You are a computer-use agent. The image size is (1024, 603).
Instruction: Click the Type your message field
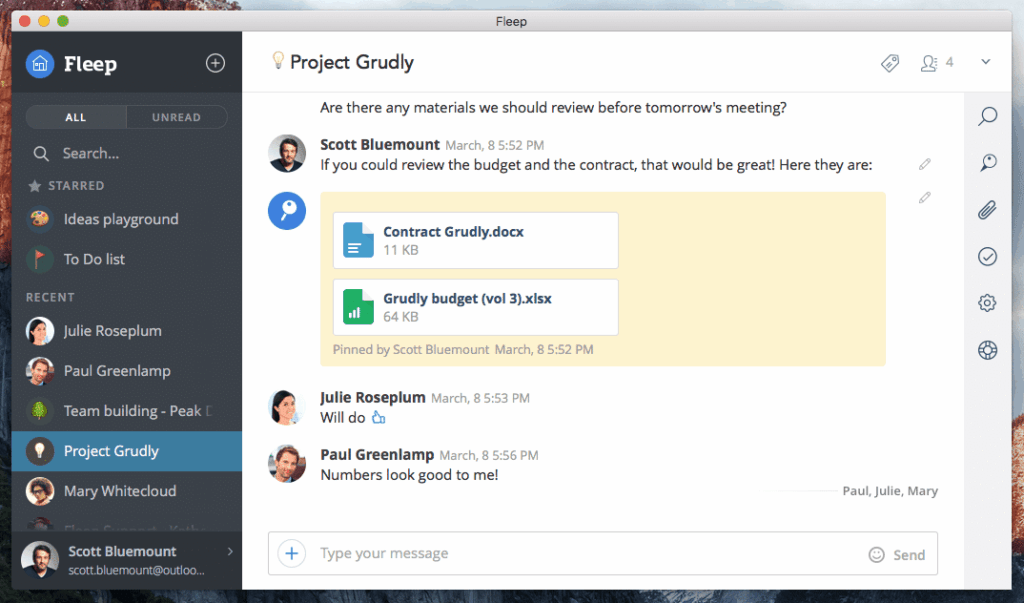click(x=588, y=553)
